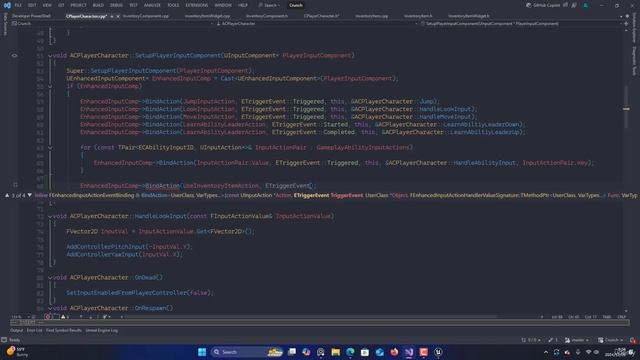Toggle the CRLF line ending setting
Screen dimensions: 640x360
[x=622, y=317]
